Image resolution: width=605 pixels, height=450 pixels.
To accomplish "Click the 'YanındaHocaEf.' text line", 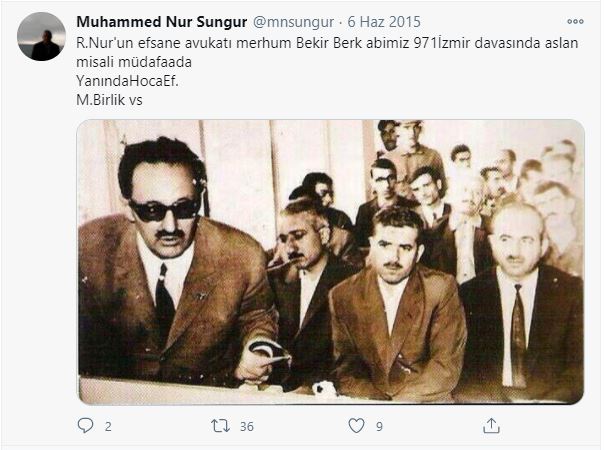I will click(x=127, y=81).
